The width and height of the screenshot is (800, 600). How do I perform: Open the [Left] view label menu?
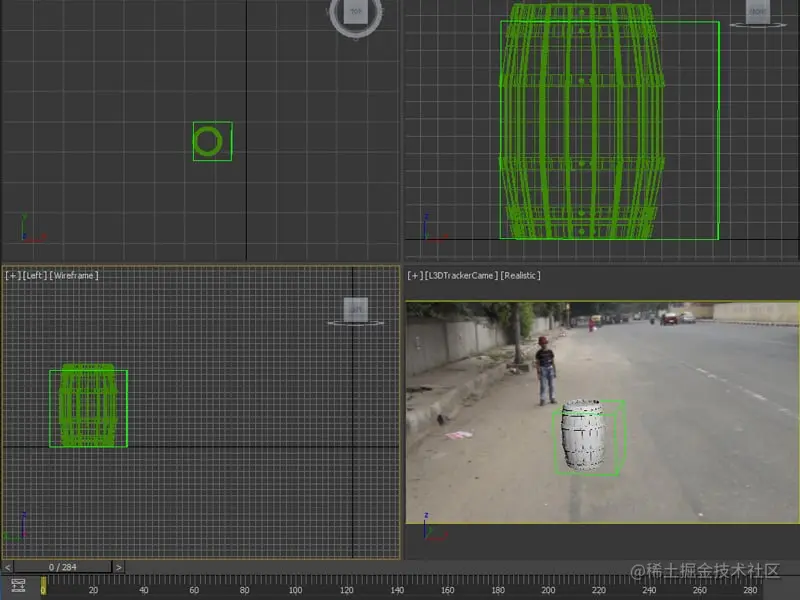[34, 276]
